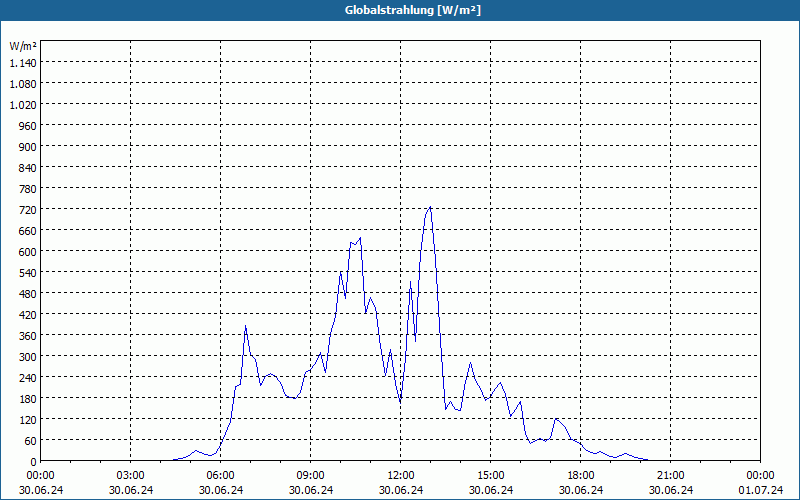Select the 03:00 time axis label

click(131, 476)
